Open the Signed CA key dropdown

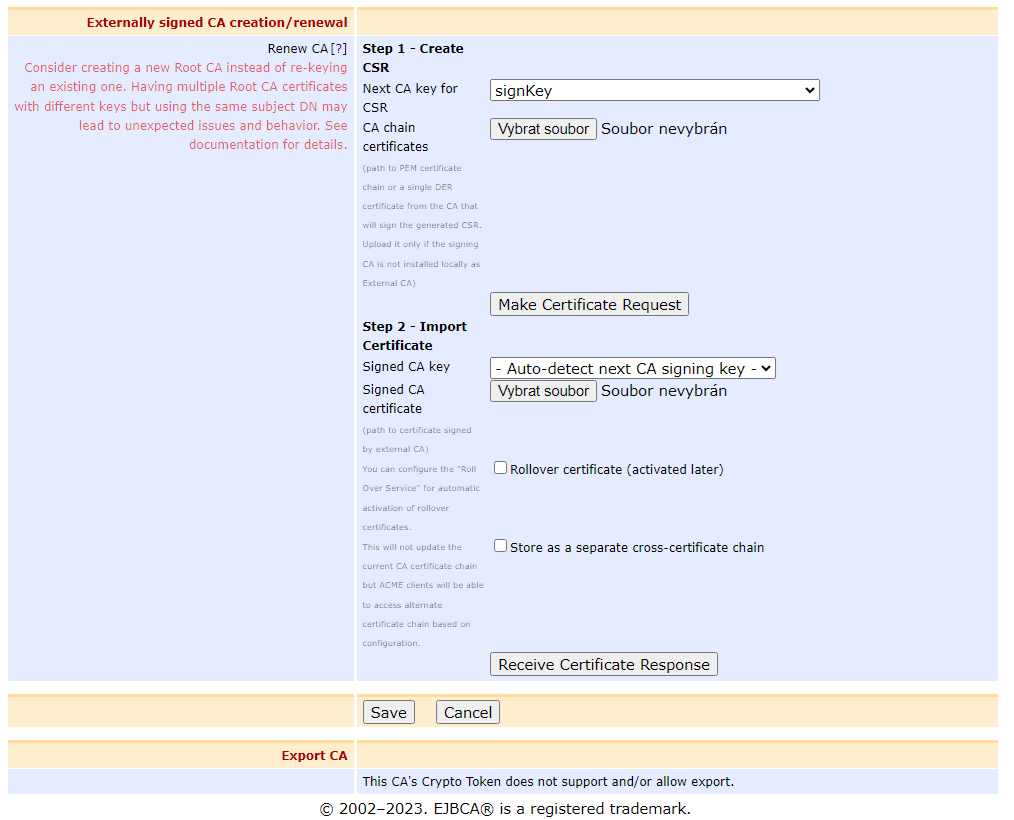(x=632, y=369)
